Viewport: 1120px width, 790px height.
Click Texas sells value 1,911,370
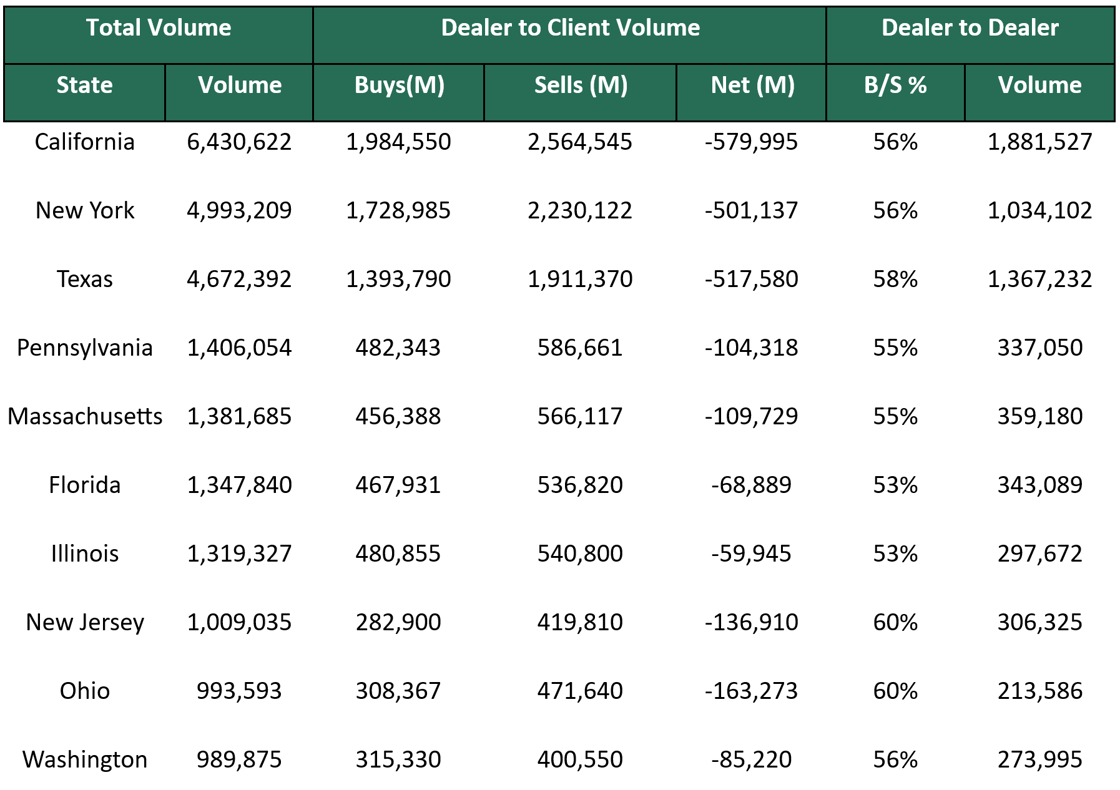(580, 279)
